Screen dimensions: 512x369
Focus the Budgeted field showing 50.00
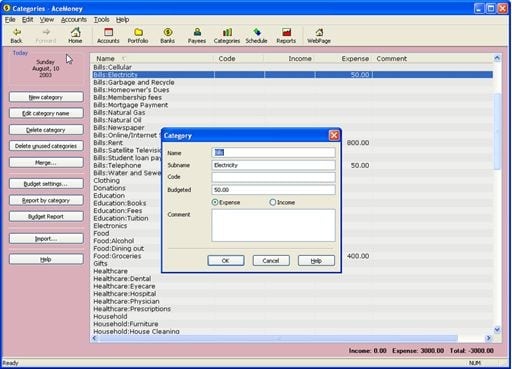point(273,190)
